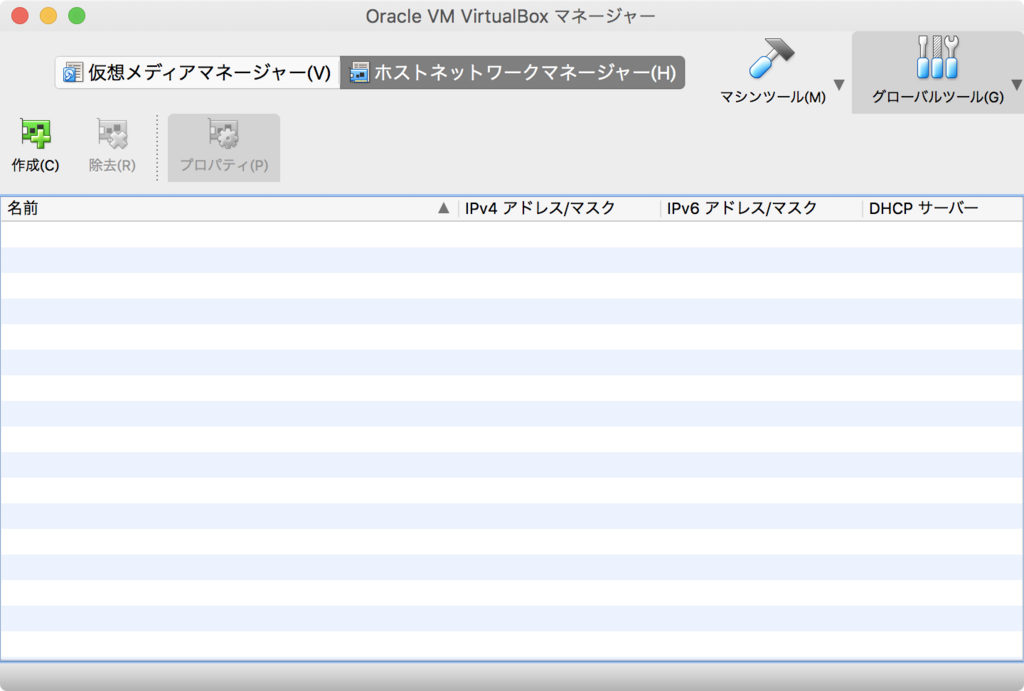Select ホストネットワークマネージャー(H) tab
This screenshot has width=1024, height=691.
pos(513,72)
